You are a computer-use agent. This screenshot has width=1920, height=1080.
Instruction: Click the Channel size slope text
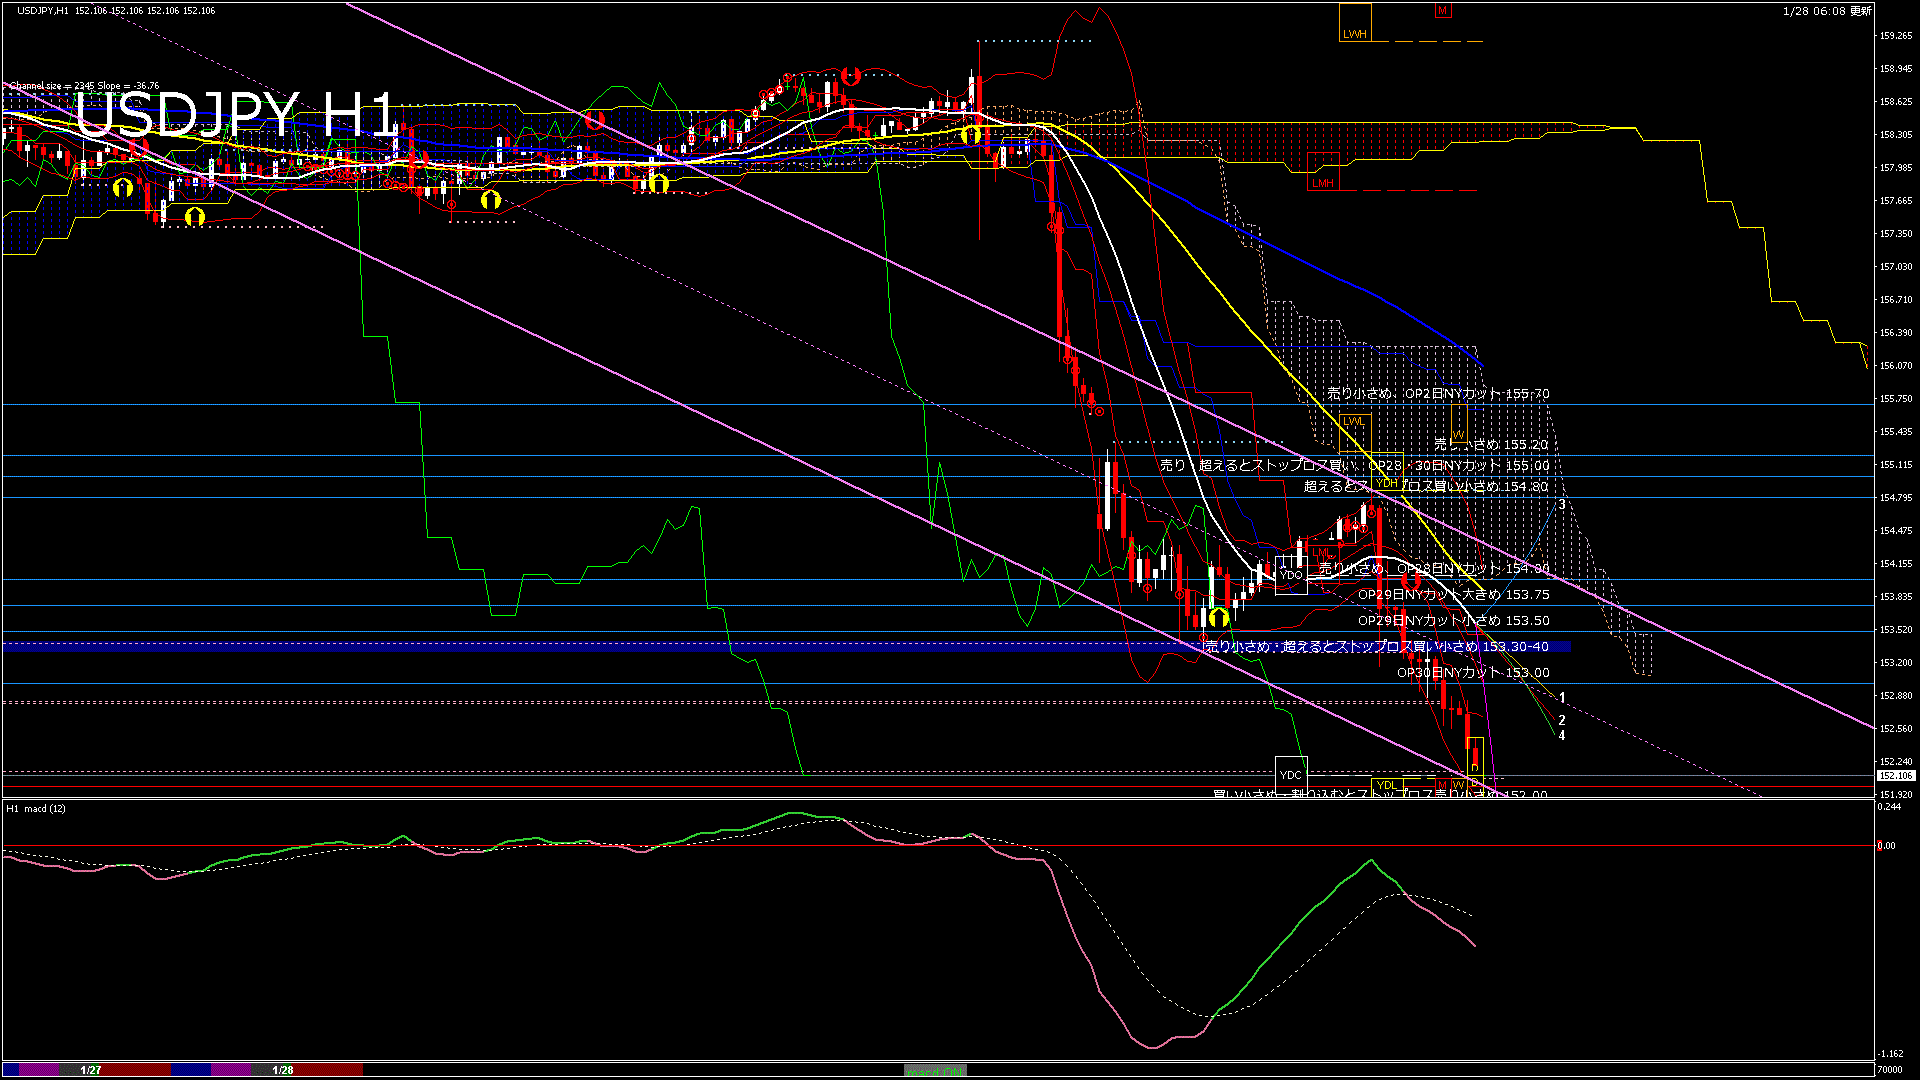click(85, 86)
